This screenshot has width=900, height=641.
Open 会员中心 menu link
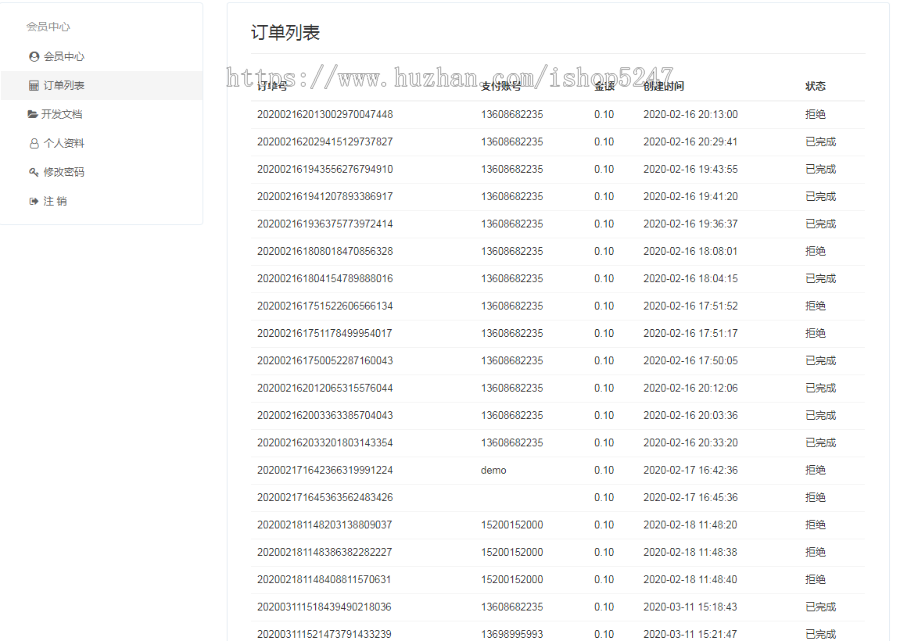point(64,56)
